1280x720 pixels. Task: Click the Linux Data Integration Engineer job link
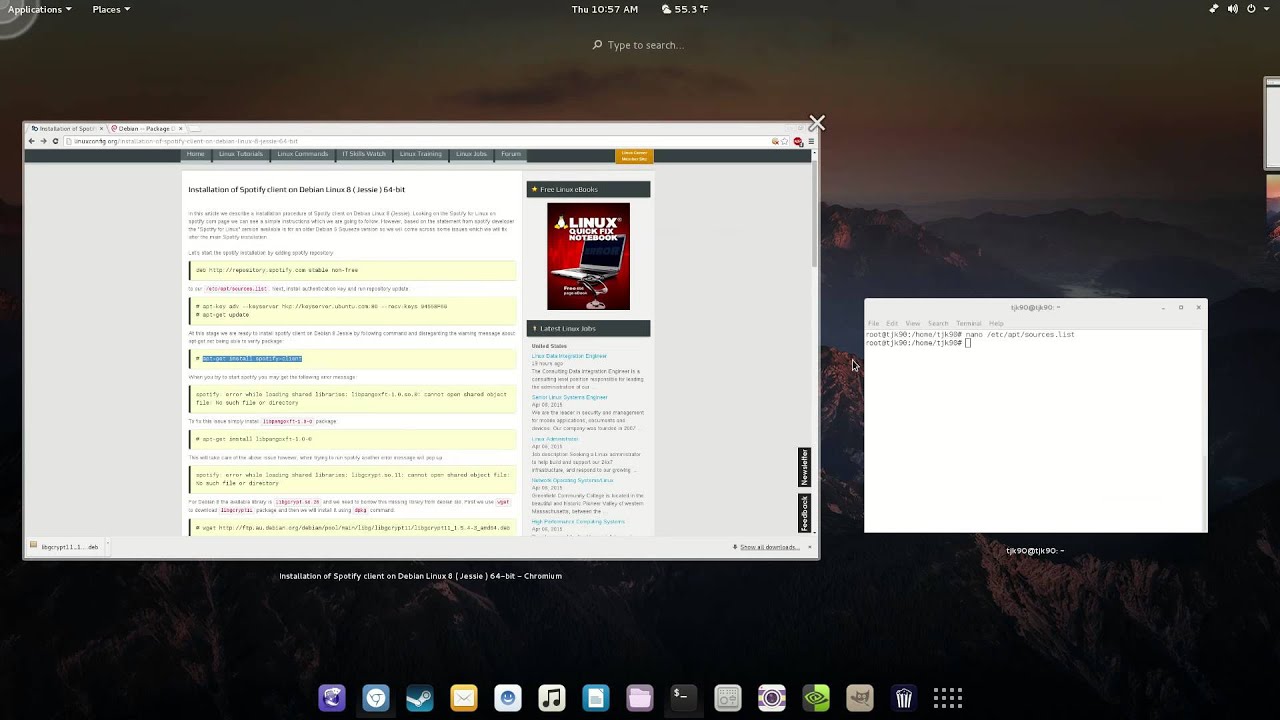pos(569,356)
